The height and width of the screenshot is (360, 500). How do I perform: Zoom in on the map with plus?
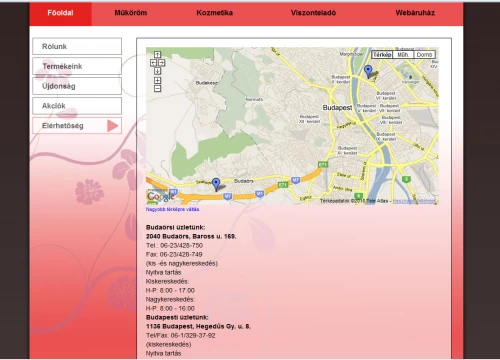157,80
